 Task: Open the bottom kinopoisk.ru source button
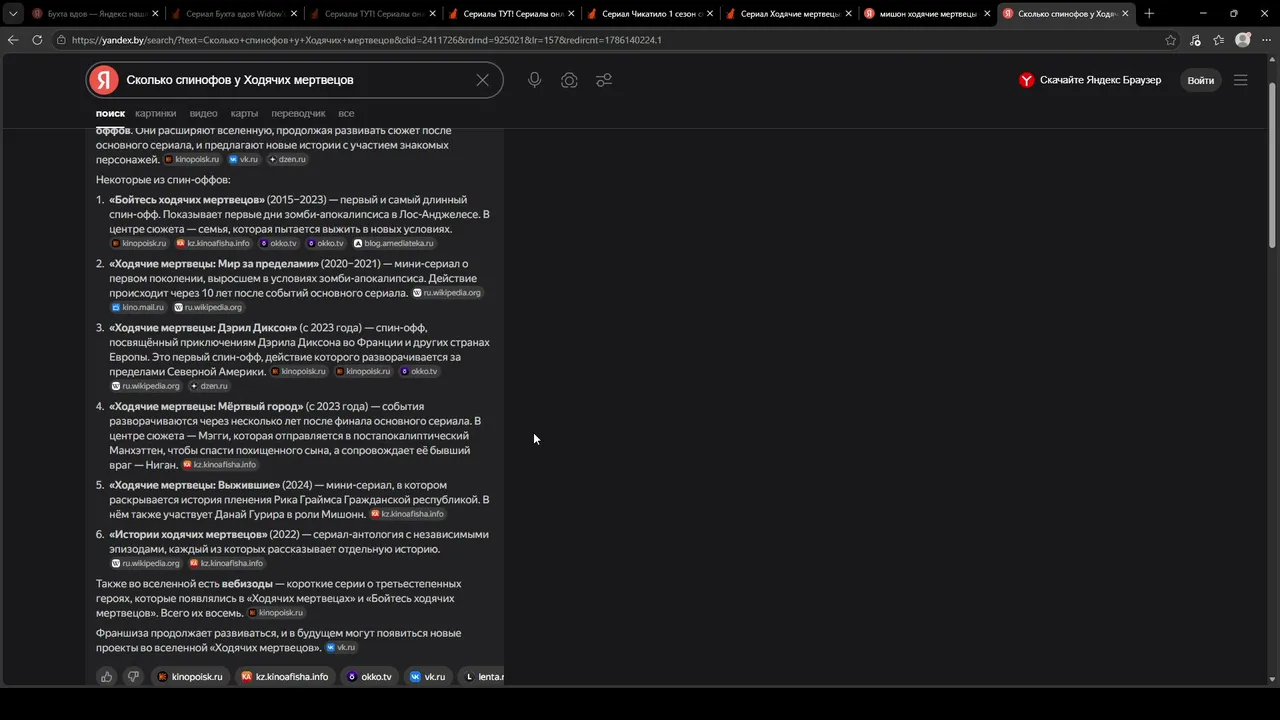[x=190, y=677]
